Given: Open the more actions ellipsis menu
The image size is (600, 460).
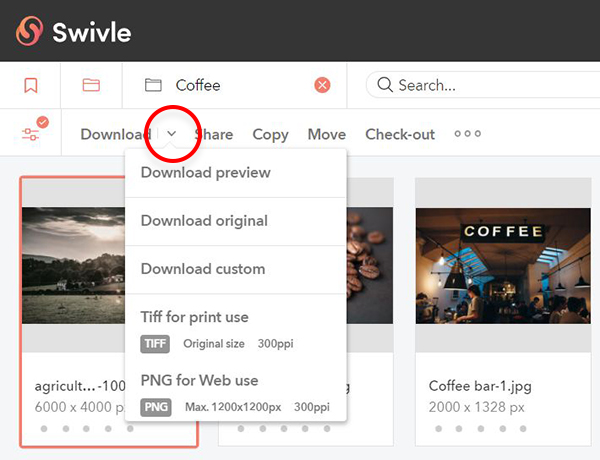Looking at the screenshot, I should click(467, 134).
